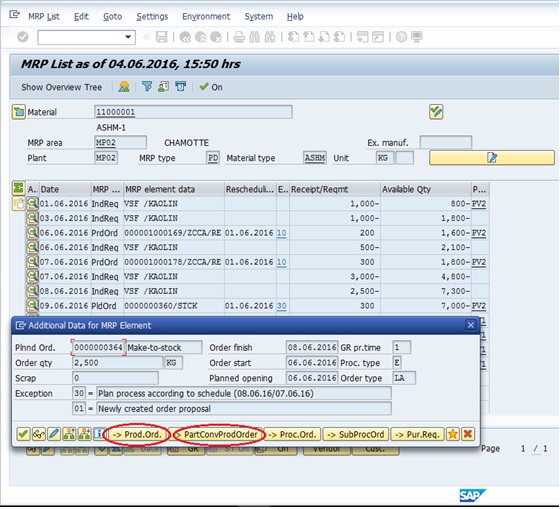560x509 pixels.
Task: Click the Find binoculars icon
Action: pyautogui.click(x=254, y=37)
